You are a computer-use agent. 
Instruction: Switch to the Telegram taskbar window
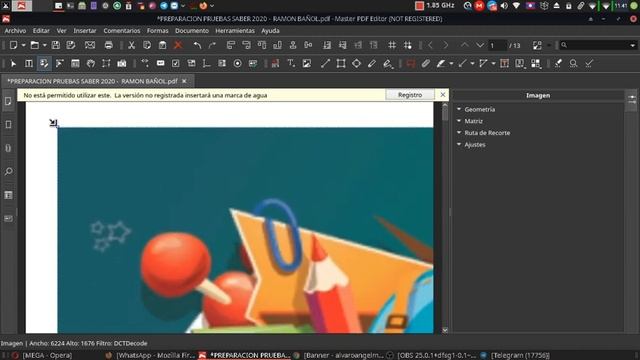516,356
